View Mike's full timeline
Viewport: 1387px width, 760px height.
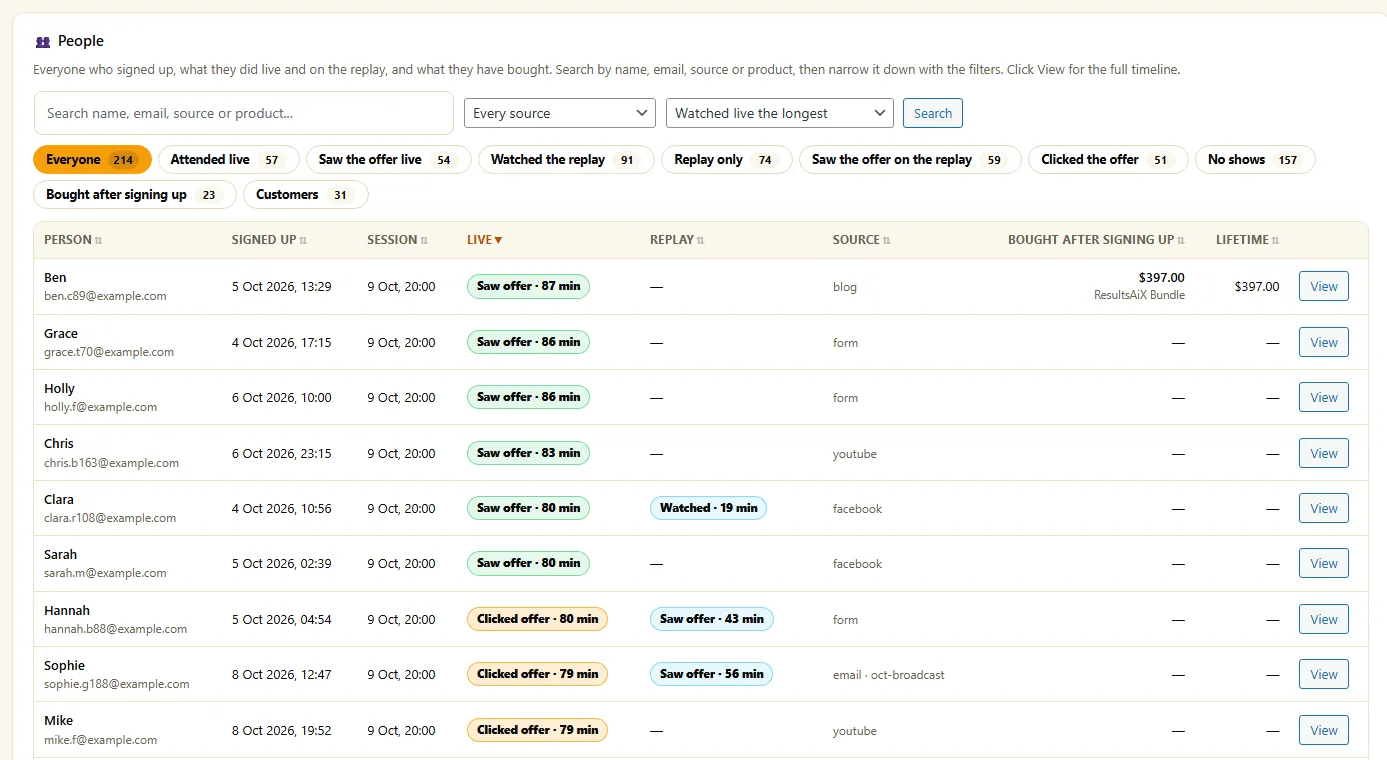(x=1324, y=730)
